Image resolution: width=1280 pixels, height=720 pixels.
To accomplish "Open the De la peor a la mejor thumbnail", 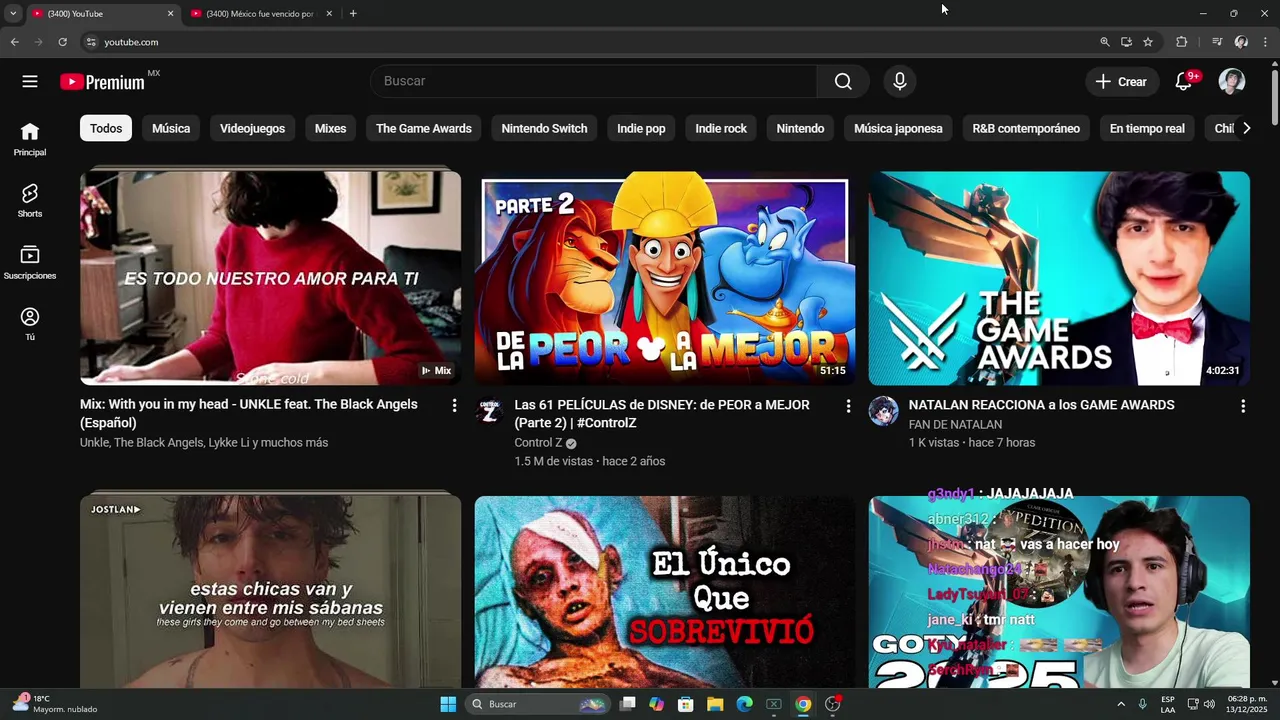I will click(665, 278).
